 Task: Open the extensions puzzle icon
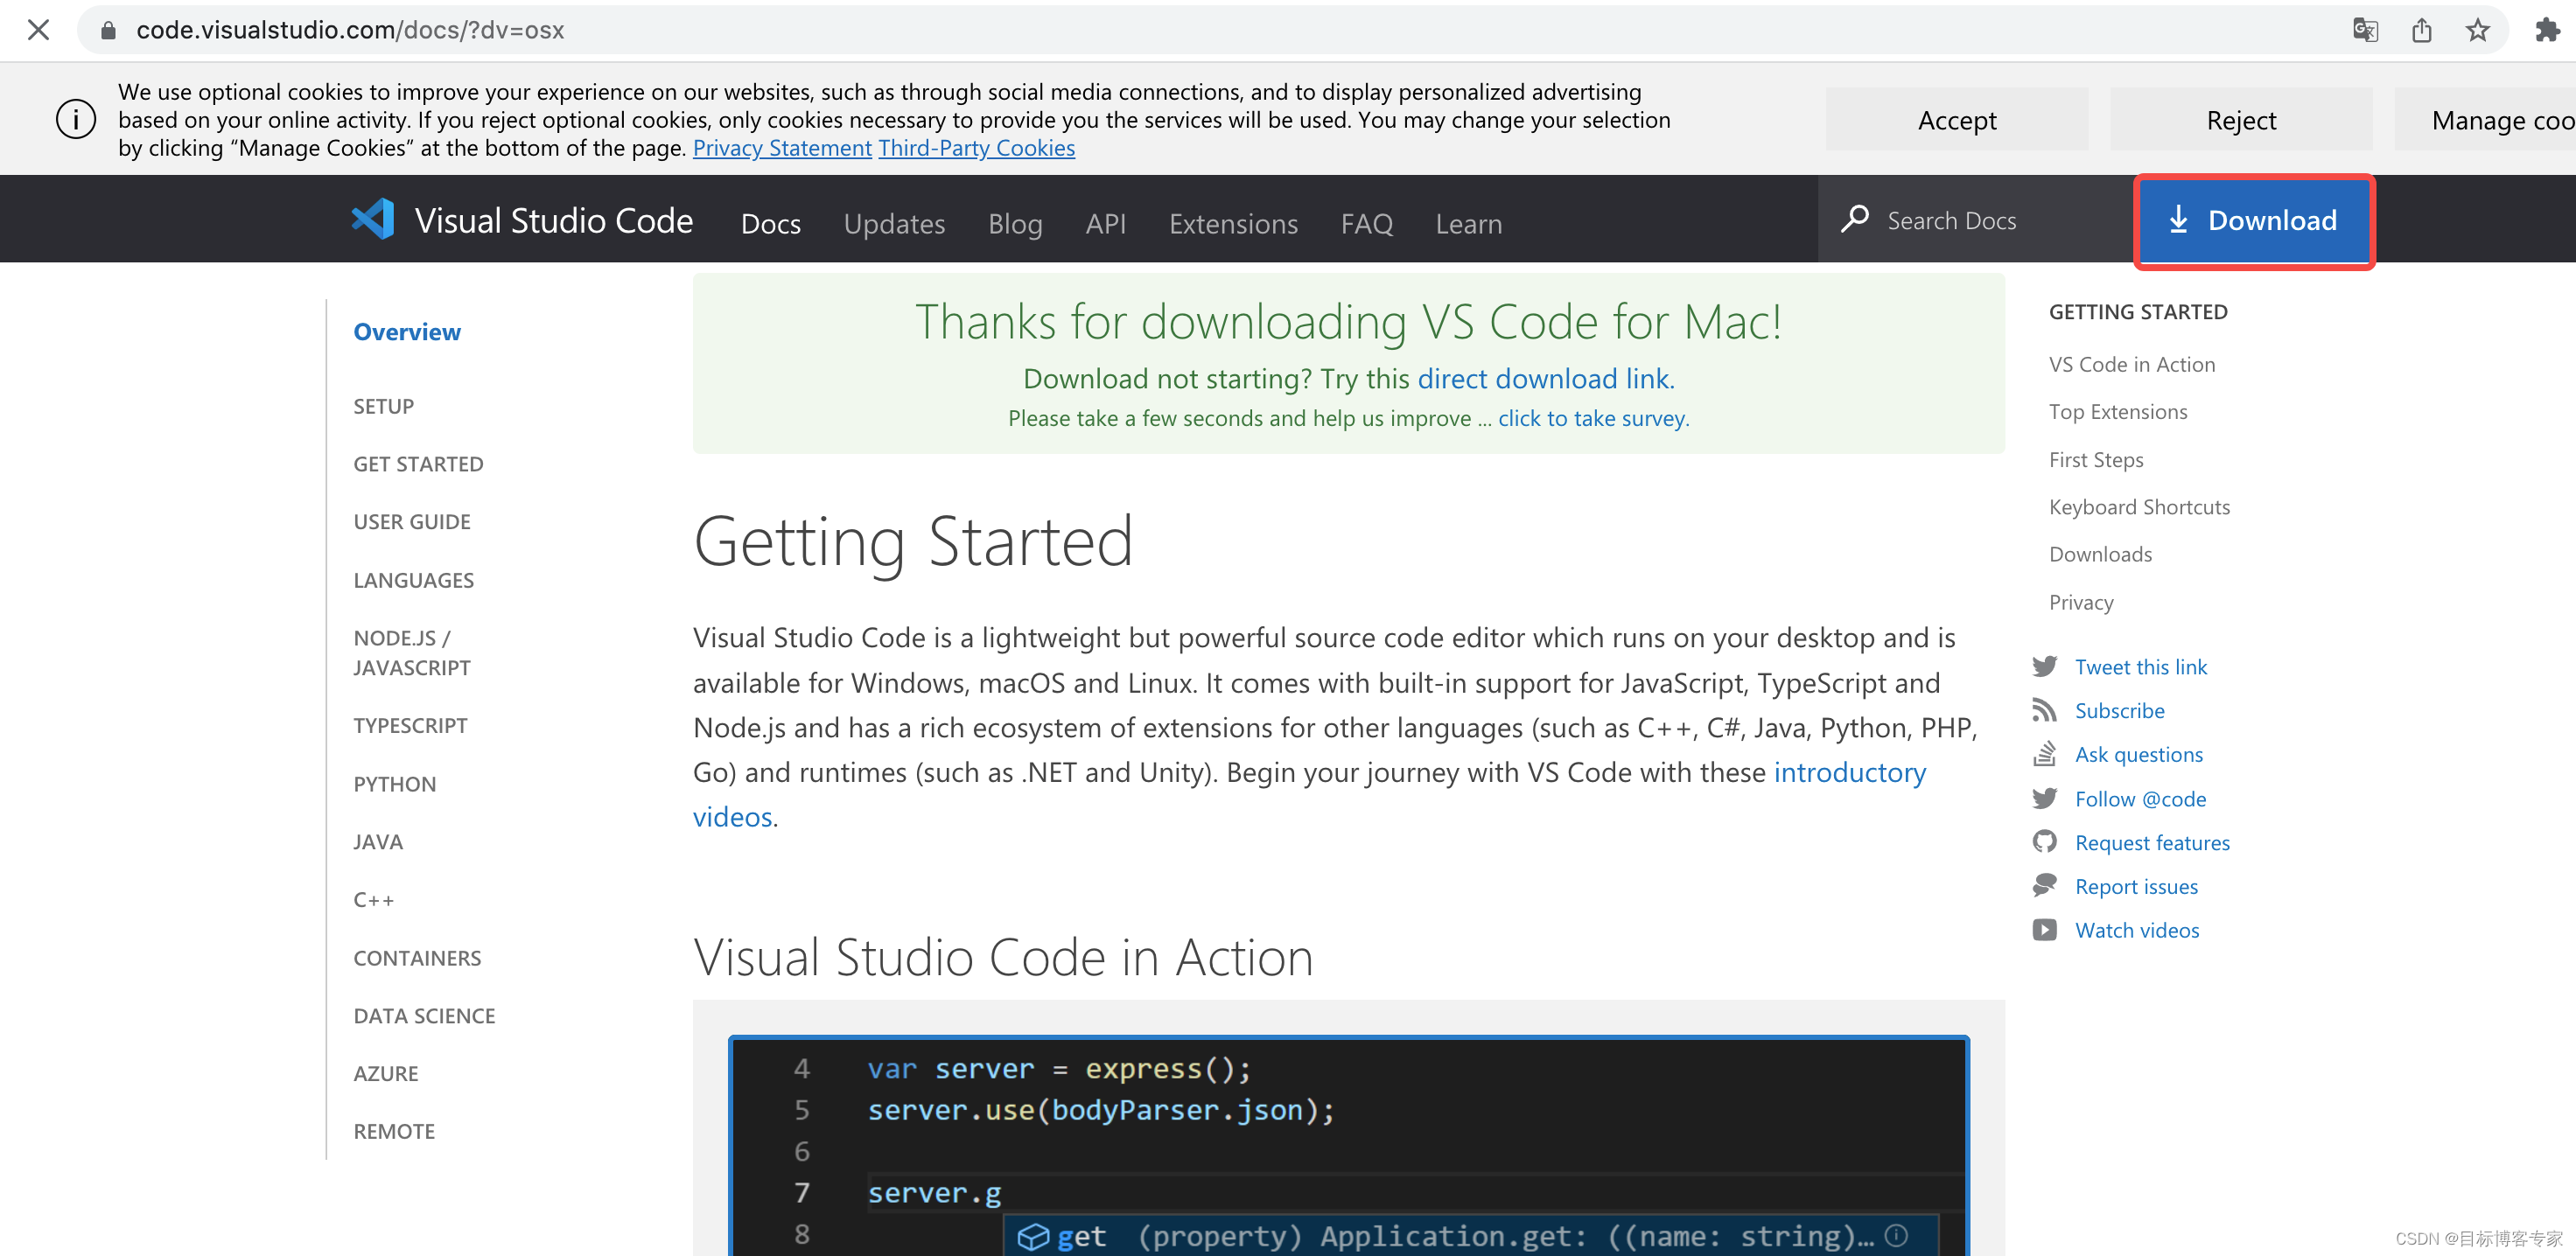2547,30
